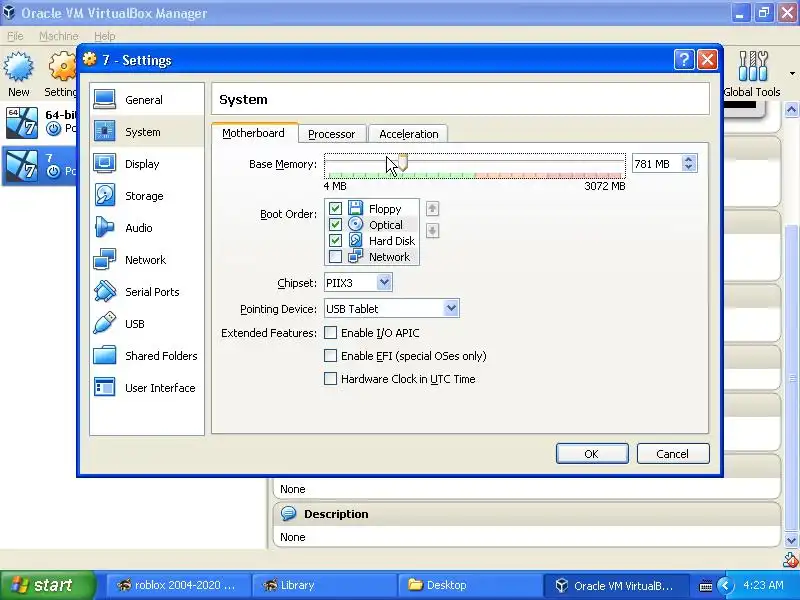Open Global Tools in VirtualBox Manager
This screenshot has width=800, height=600.
752,74
